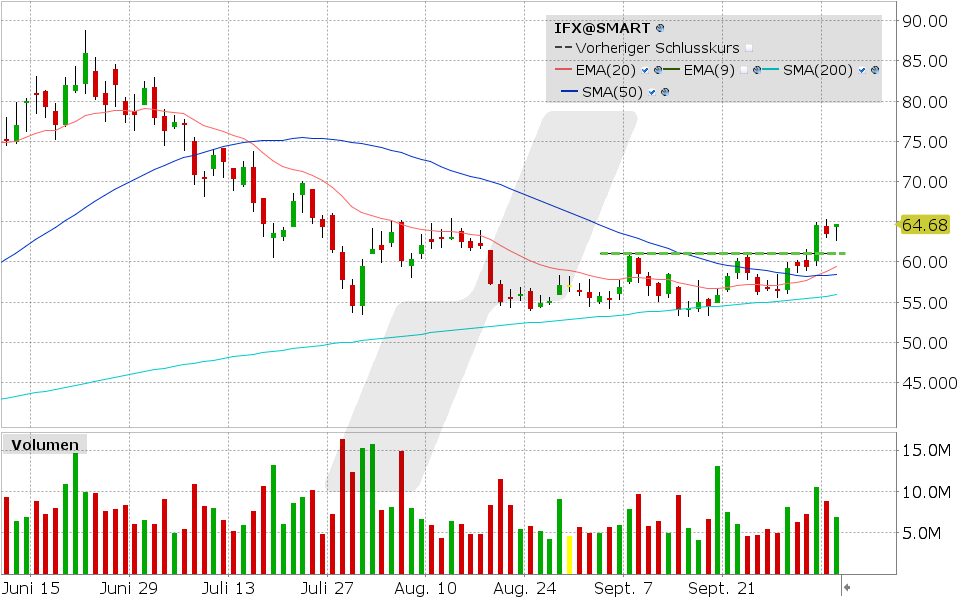Click the Vorheriger Schlusskurs legend label
960x600 pixels.
click(x=658, y=48)
